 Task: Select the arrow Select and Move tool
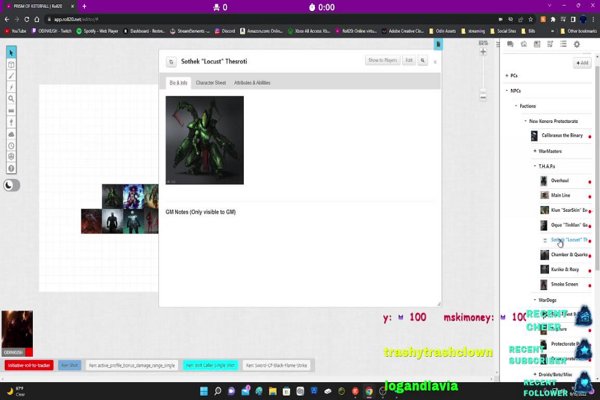[x=11, y=52]
